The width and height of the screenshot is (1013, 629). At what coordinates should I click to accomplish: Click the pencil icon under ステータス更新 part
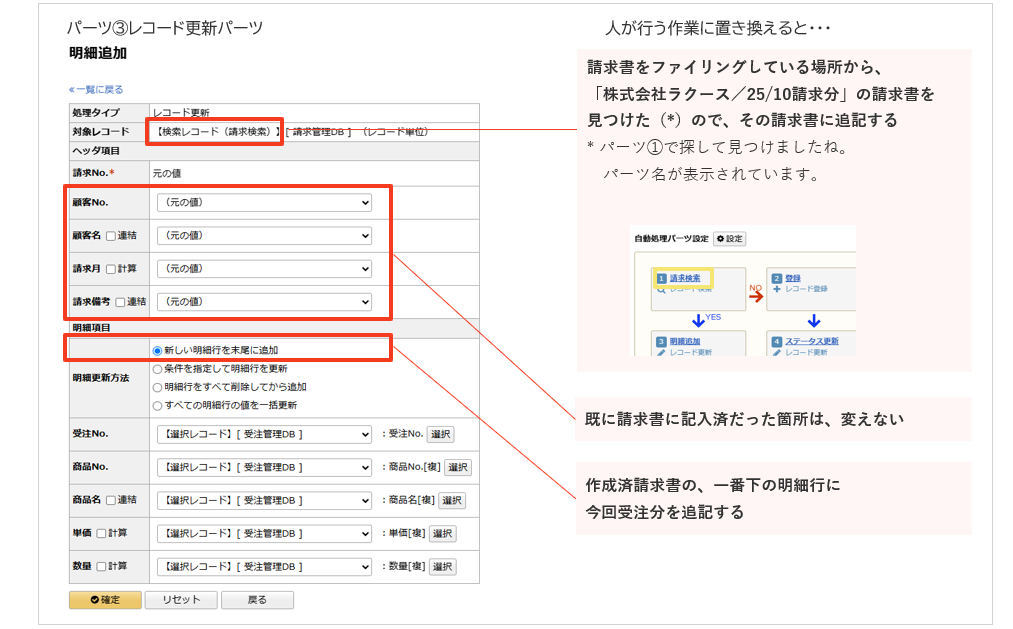tap(777, 351)
